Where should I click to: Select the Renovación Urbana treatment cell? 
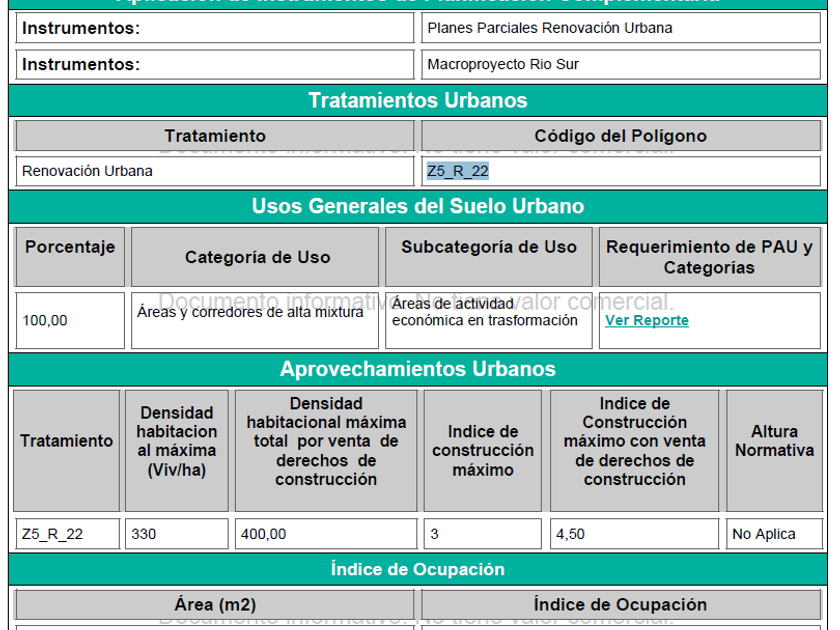[215, 171]
